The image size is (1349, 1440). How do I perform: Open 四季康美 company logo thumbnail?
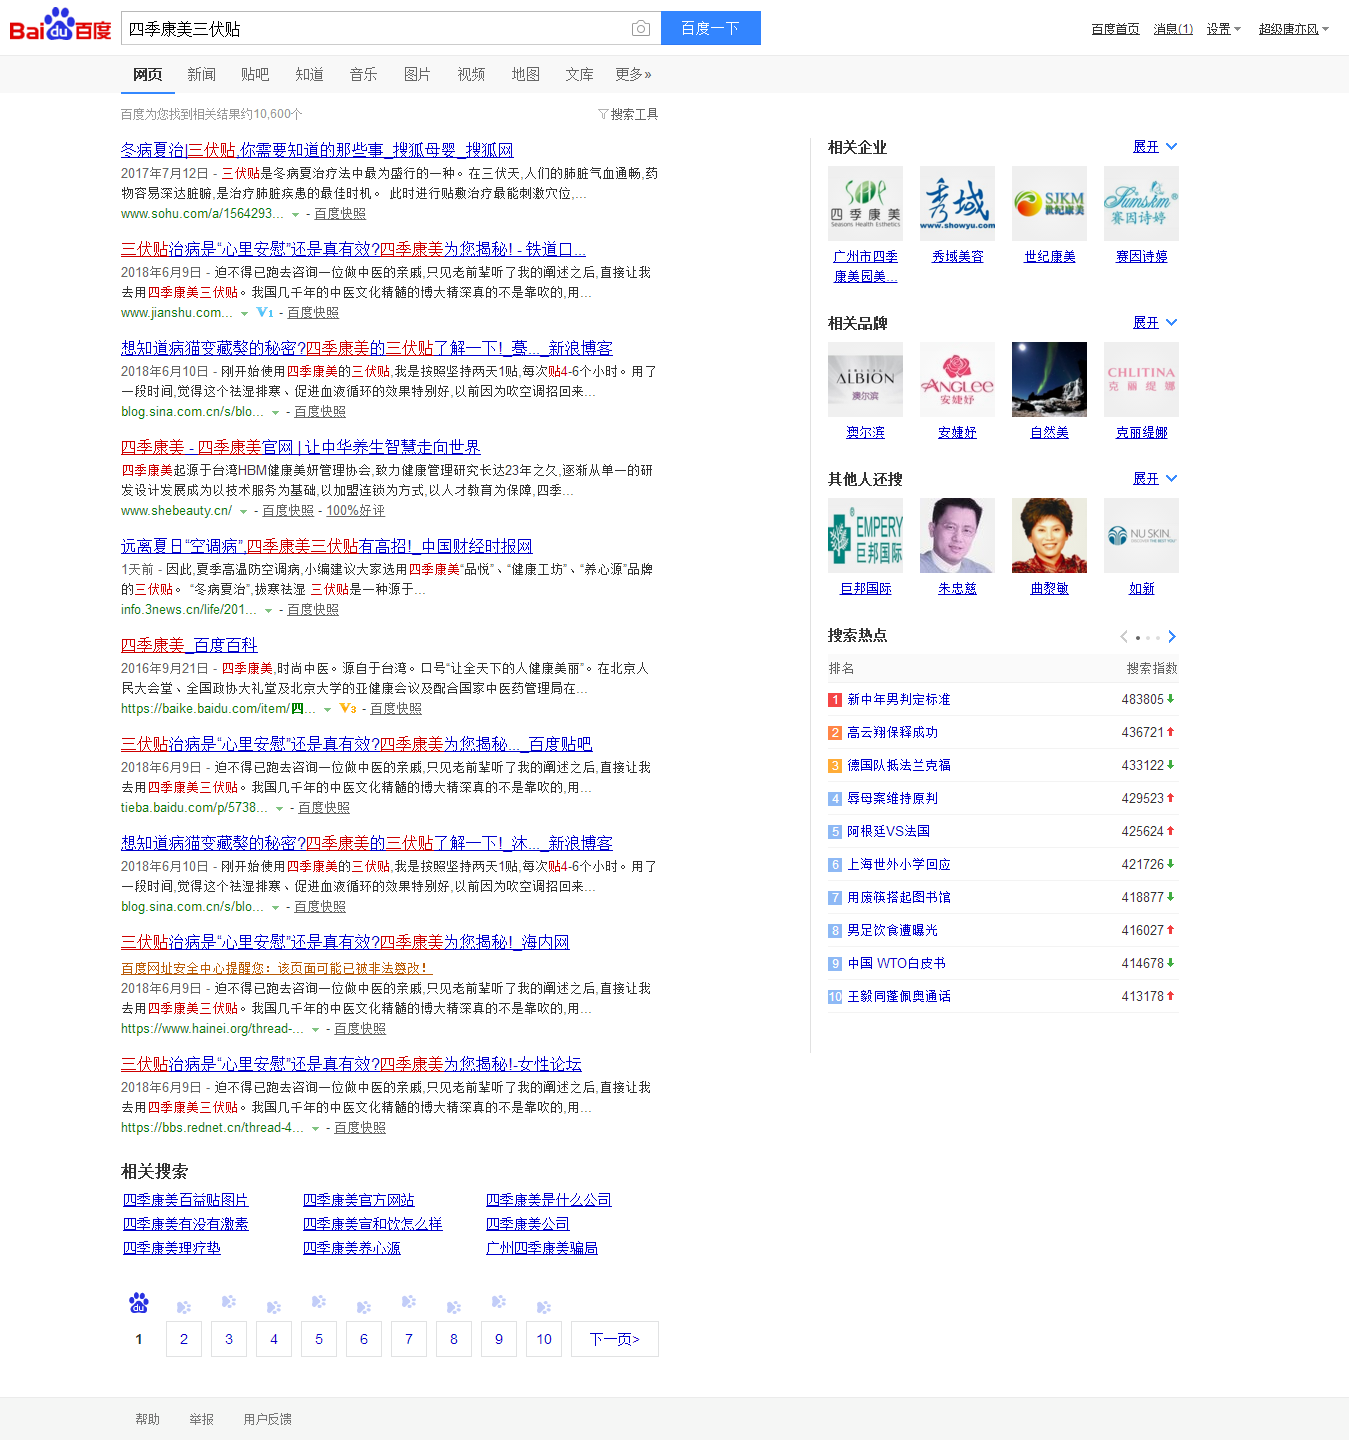tap(865, 204)
